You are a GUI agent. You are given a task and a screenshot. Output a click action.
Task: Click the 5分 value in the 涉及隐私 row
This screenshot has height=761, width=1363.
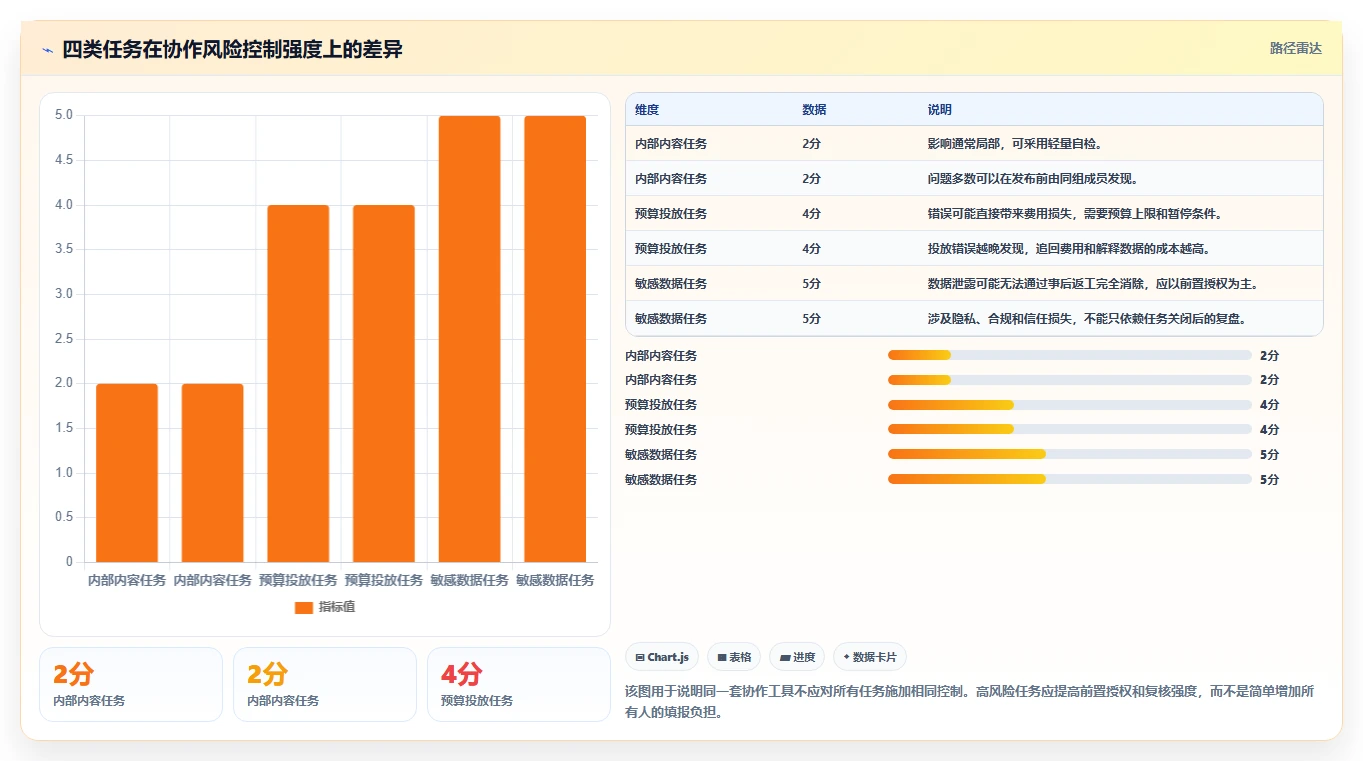pos(811,319)
